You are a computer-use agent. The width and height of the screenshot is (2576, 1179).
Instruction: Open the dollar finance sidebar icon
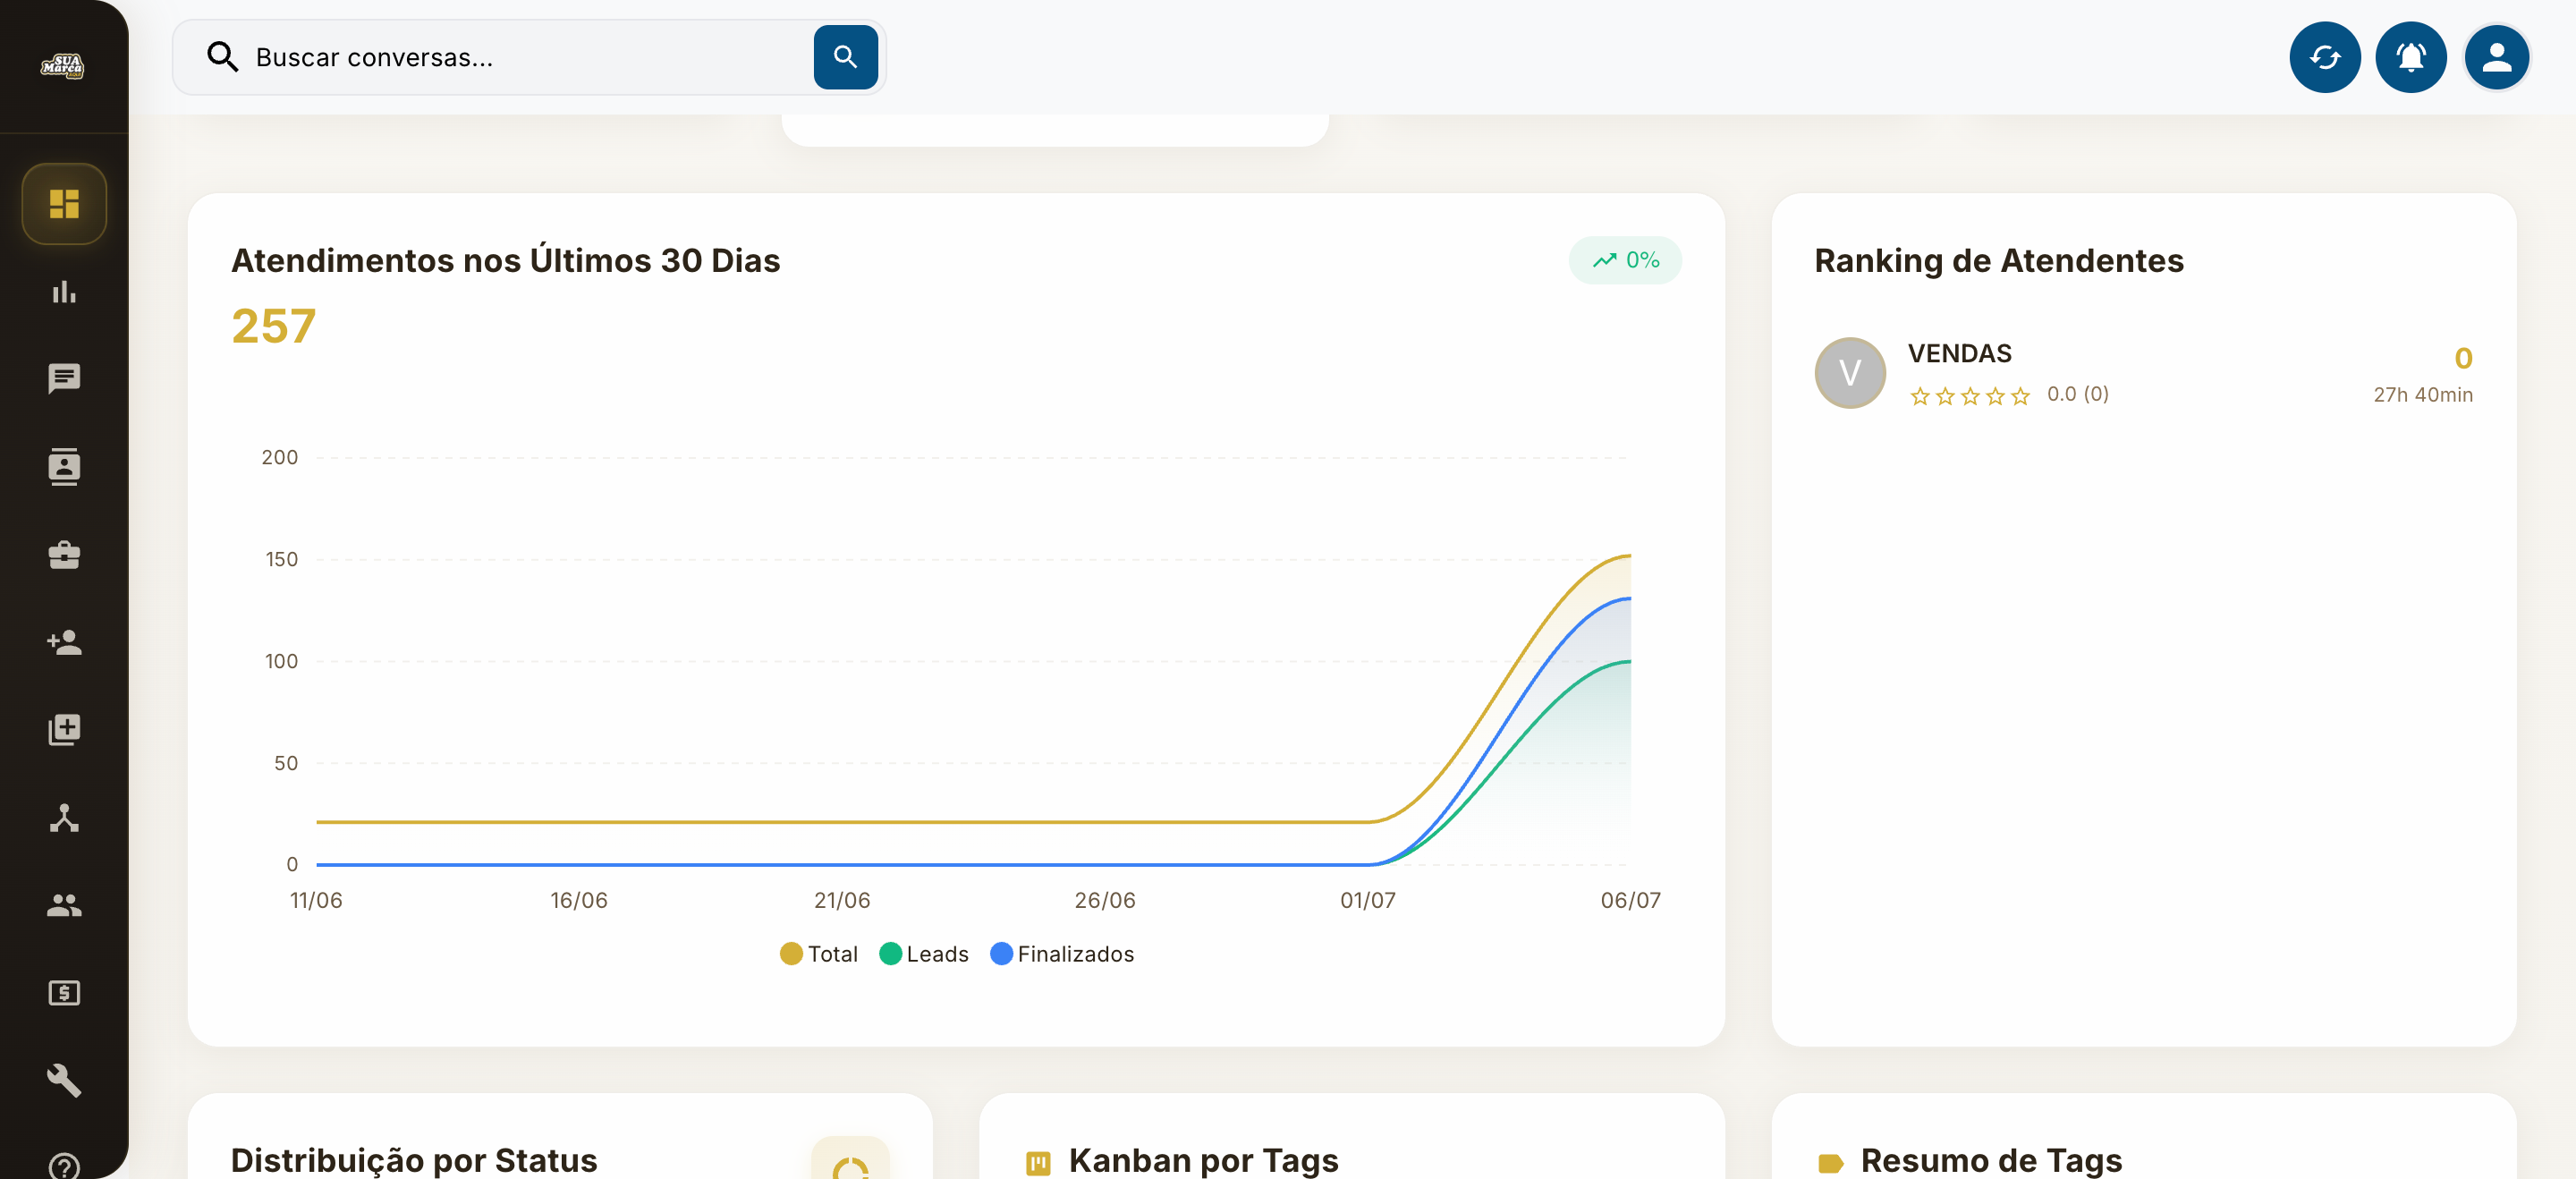(64, 993)
